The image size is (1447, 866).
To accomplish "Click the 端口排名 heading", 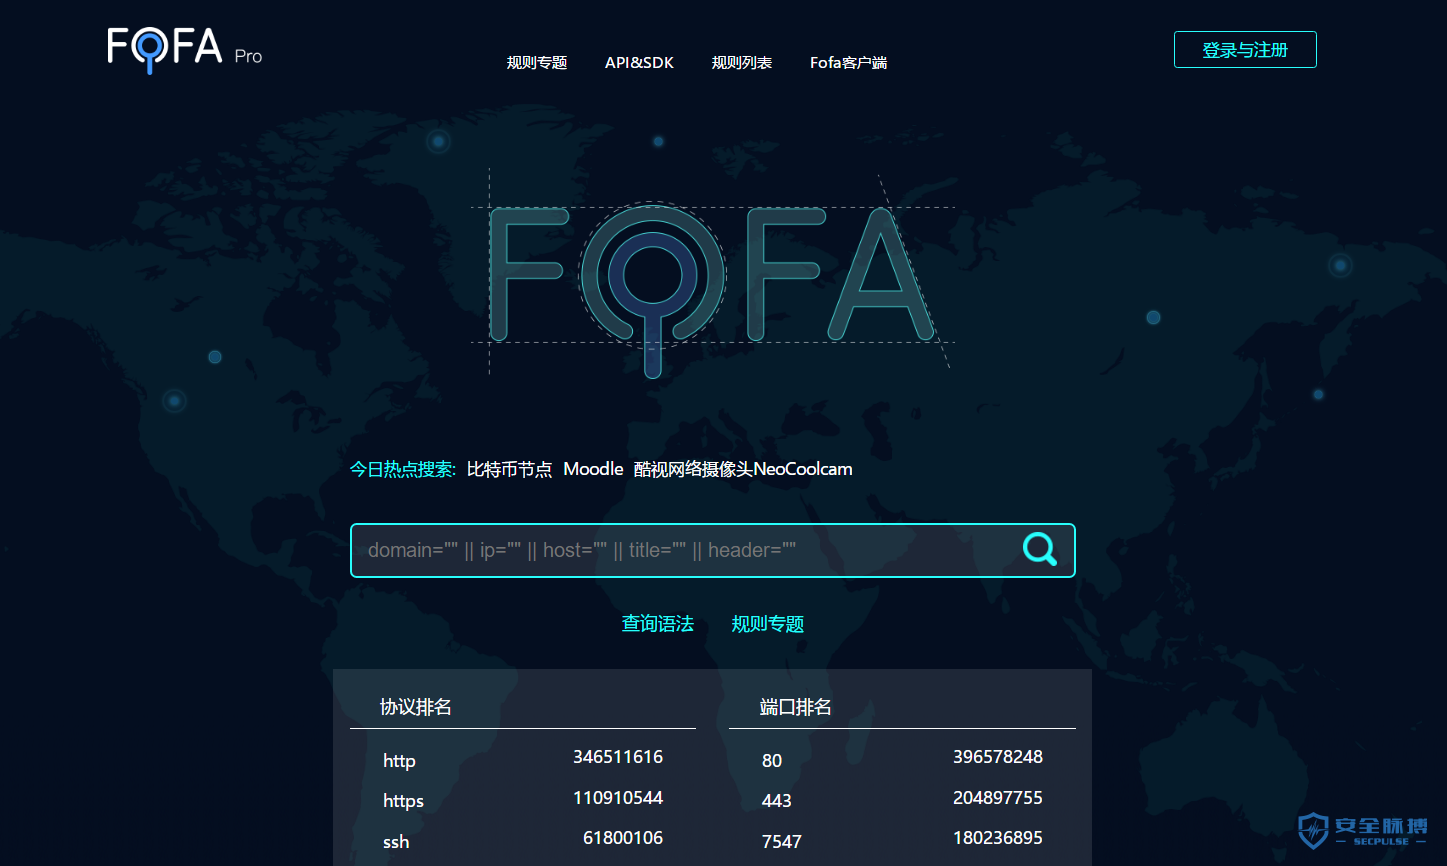I will coord(796,707).
